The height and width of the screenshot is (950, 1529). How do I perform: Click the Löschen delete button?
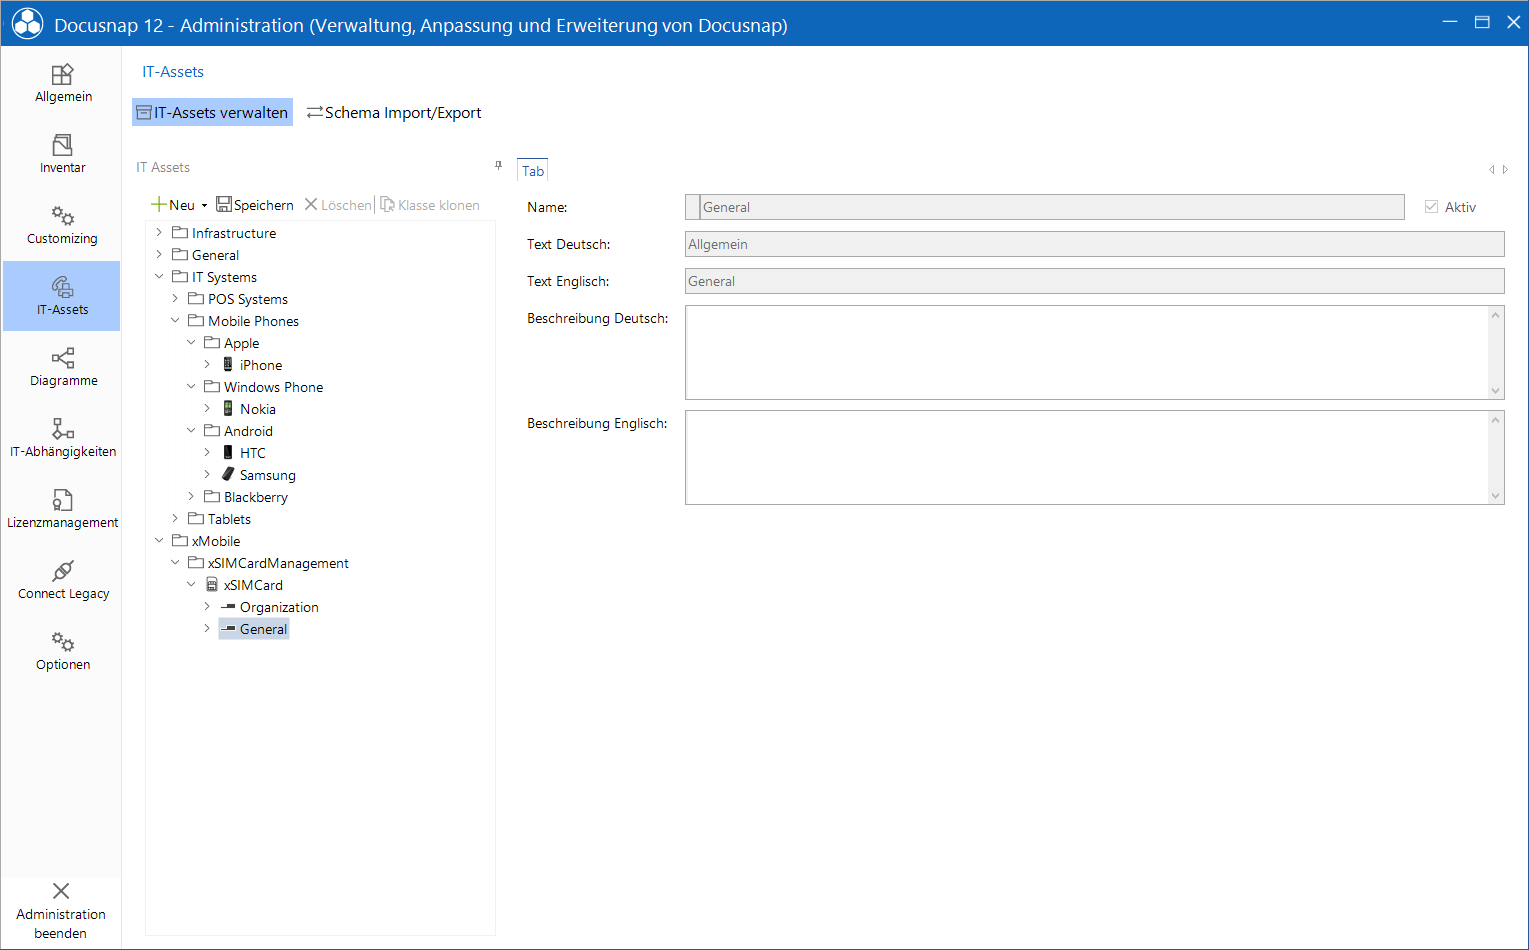pos(338,205)
